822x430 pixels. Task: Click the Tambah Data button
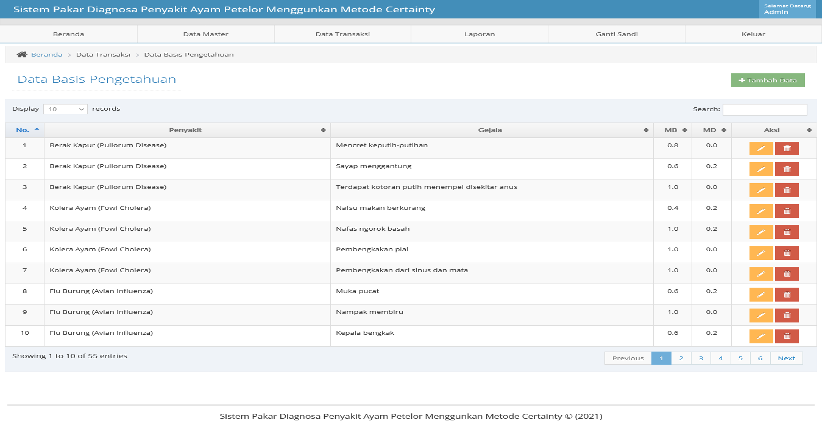pyautogui.click(x=767, y=80)
